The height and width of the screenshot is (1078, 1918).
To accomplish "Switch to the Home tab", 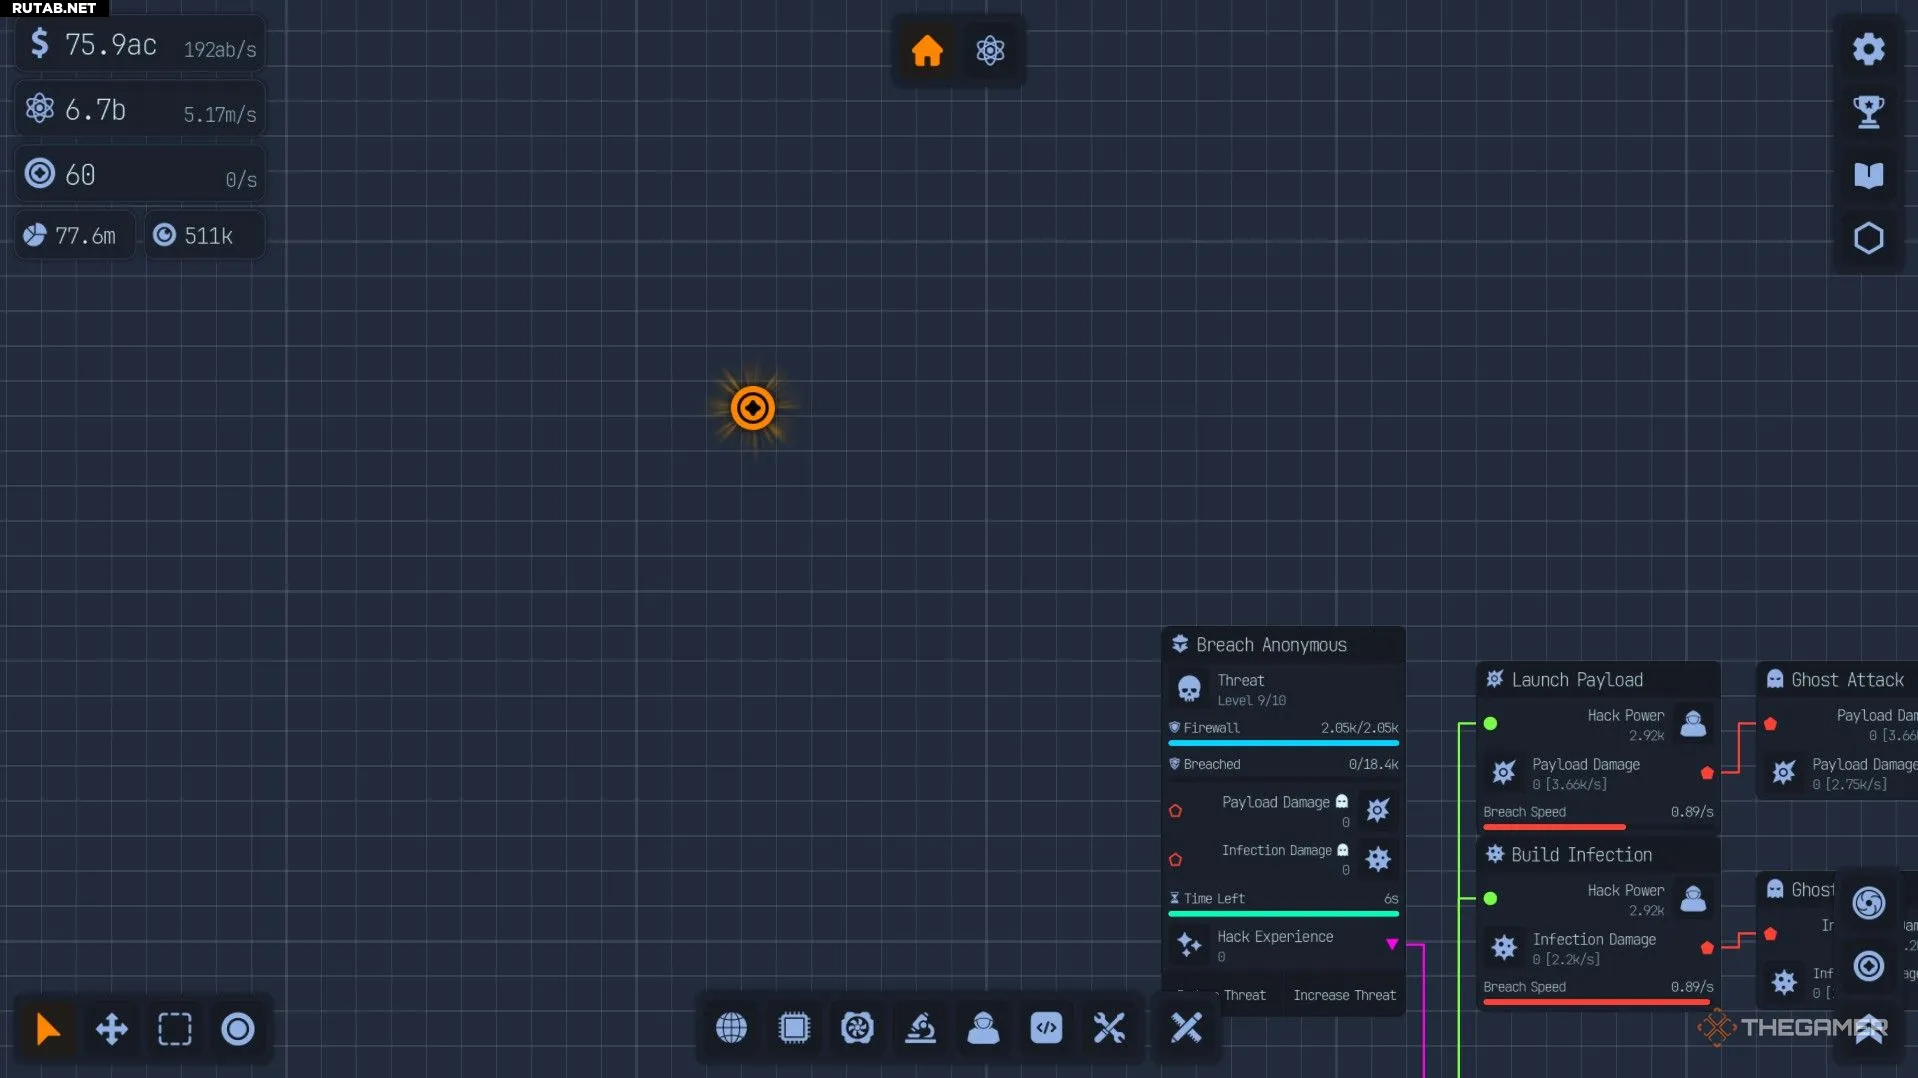I will coord(927,50).
